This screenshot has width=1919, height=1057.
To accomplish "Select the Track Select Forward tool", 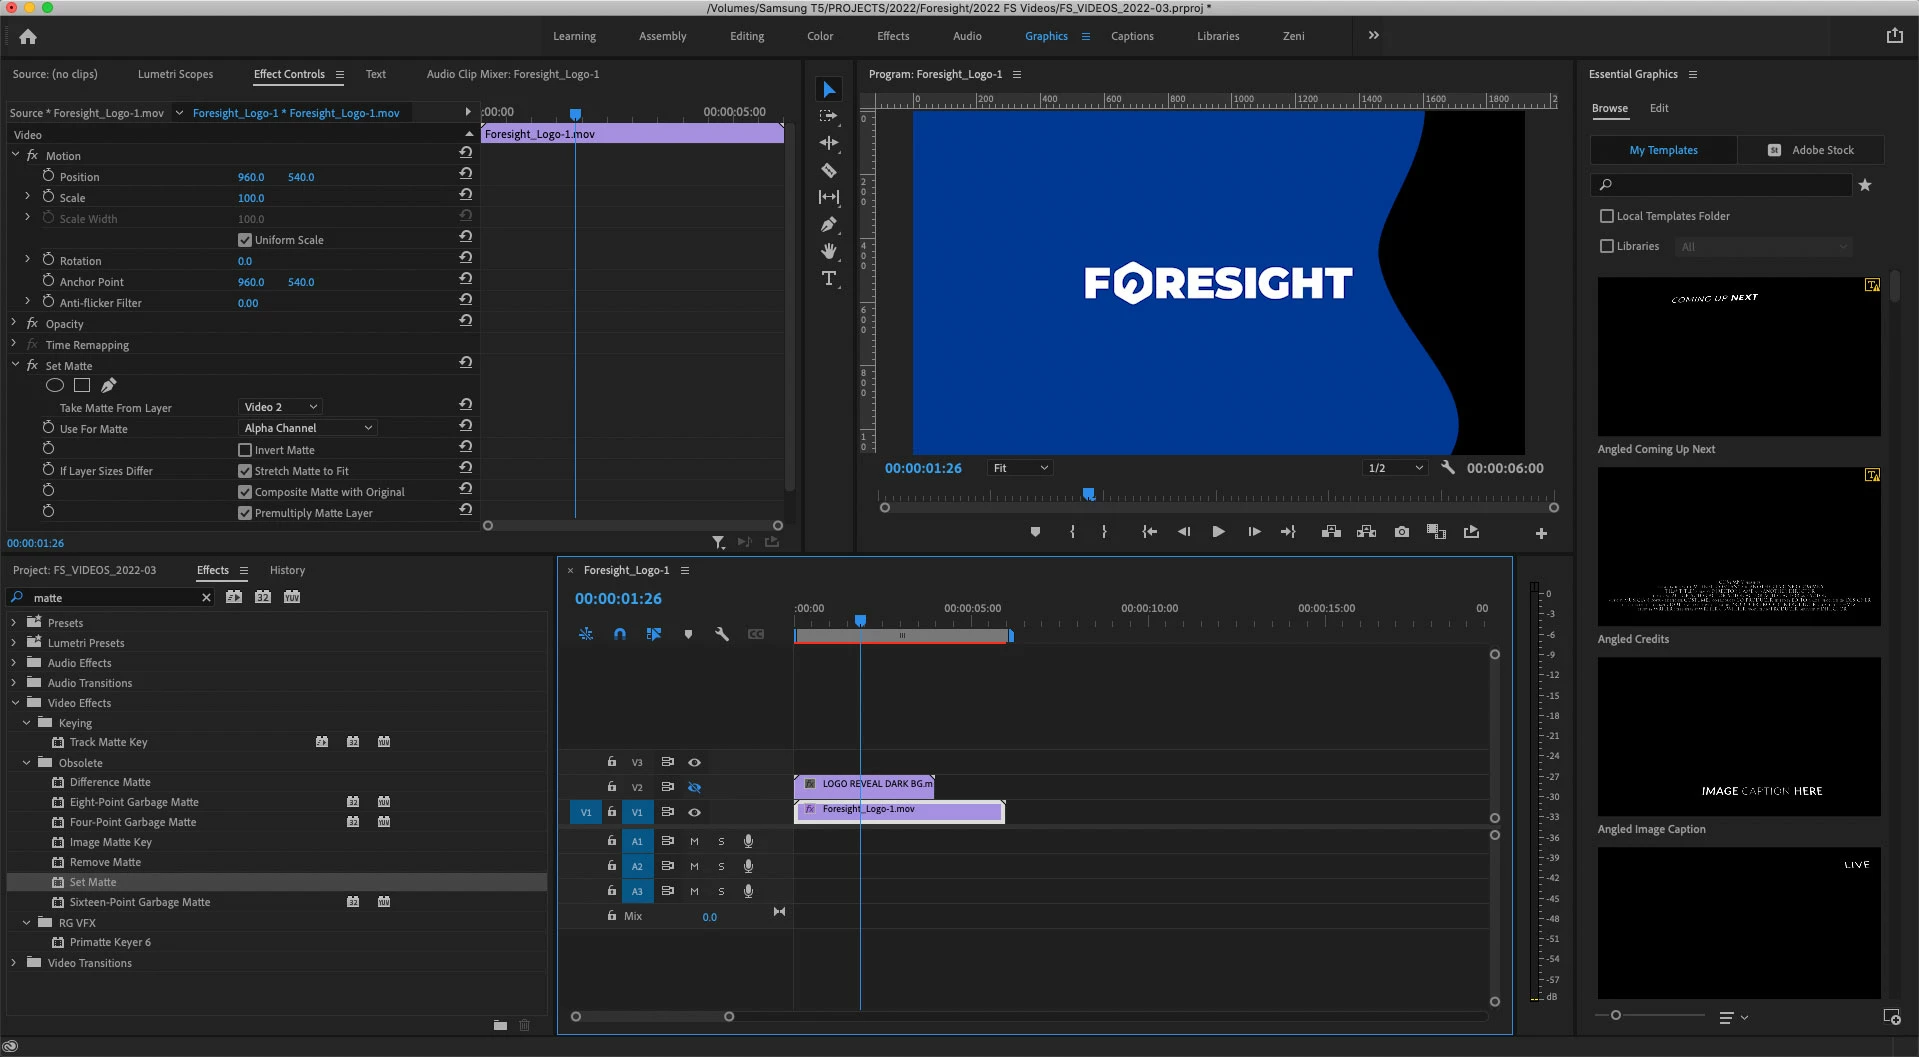I will [829, 116].
